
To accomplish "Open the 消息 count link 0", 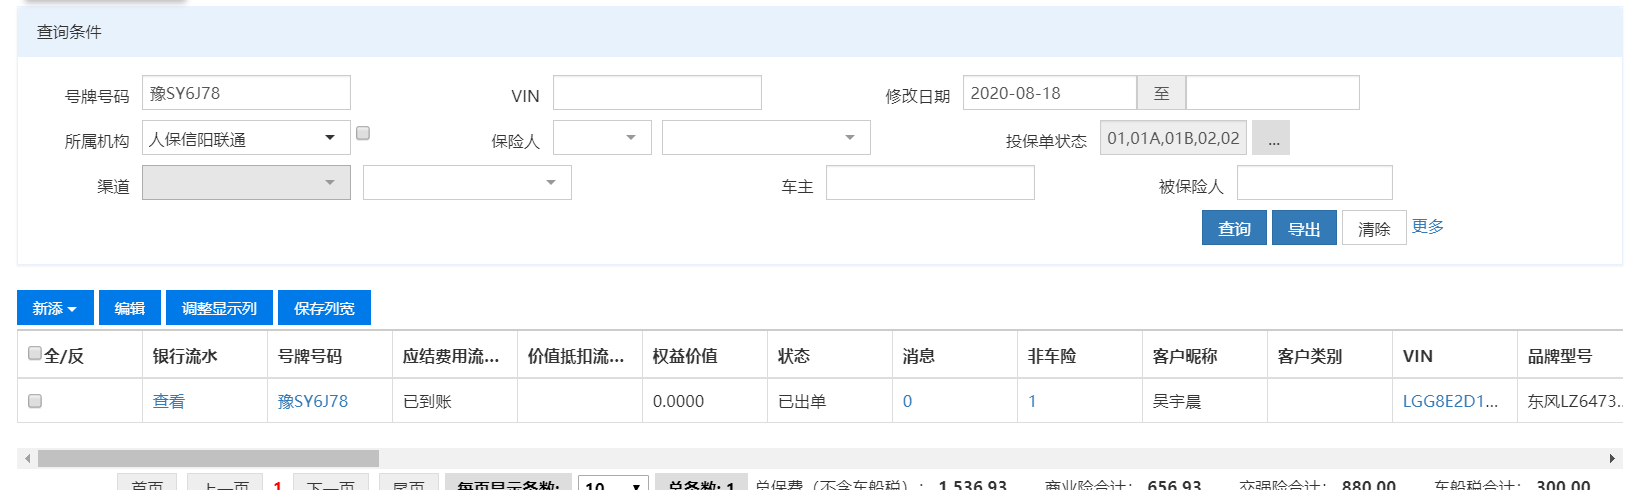I will point(907,401).
